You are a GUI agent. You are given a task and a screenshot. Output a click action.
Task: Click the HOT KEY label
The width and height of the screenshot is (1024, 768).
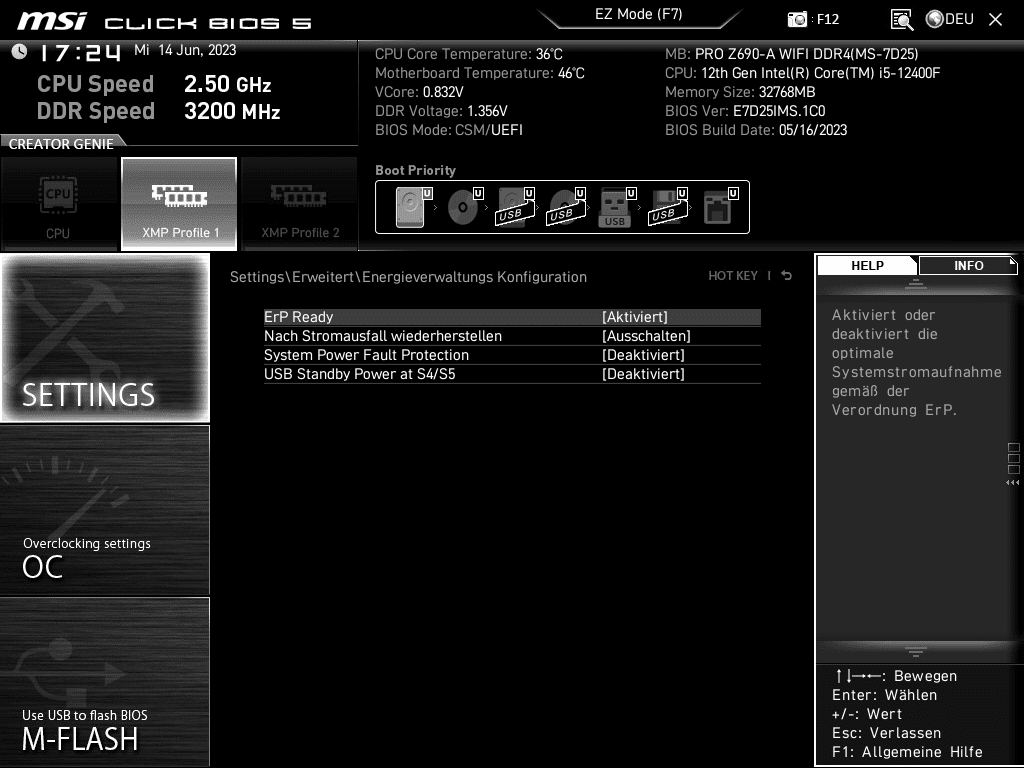[733, 276]
